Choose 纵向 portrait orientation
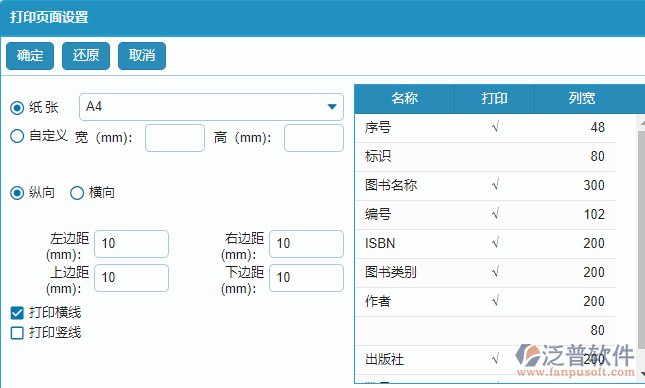 point(17,193)
